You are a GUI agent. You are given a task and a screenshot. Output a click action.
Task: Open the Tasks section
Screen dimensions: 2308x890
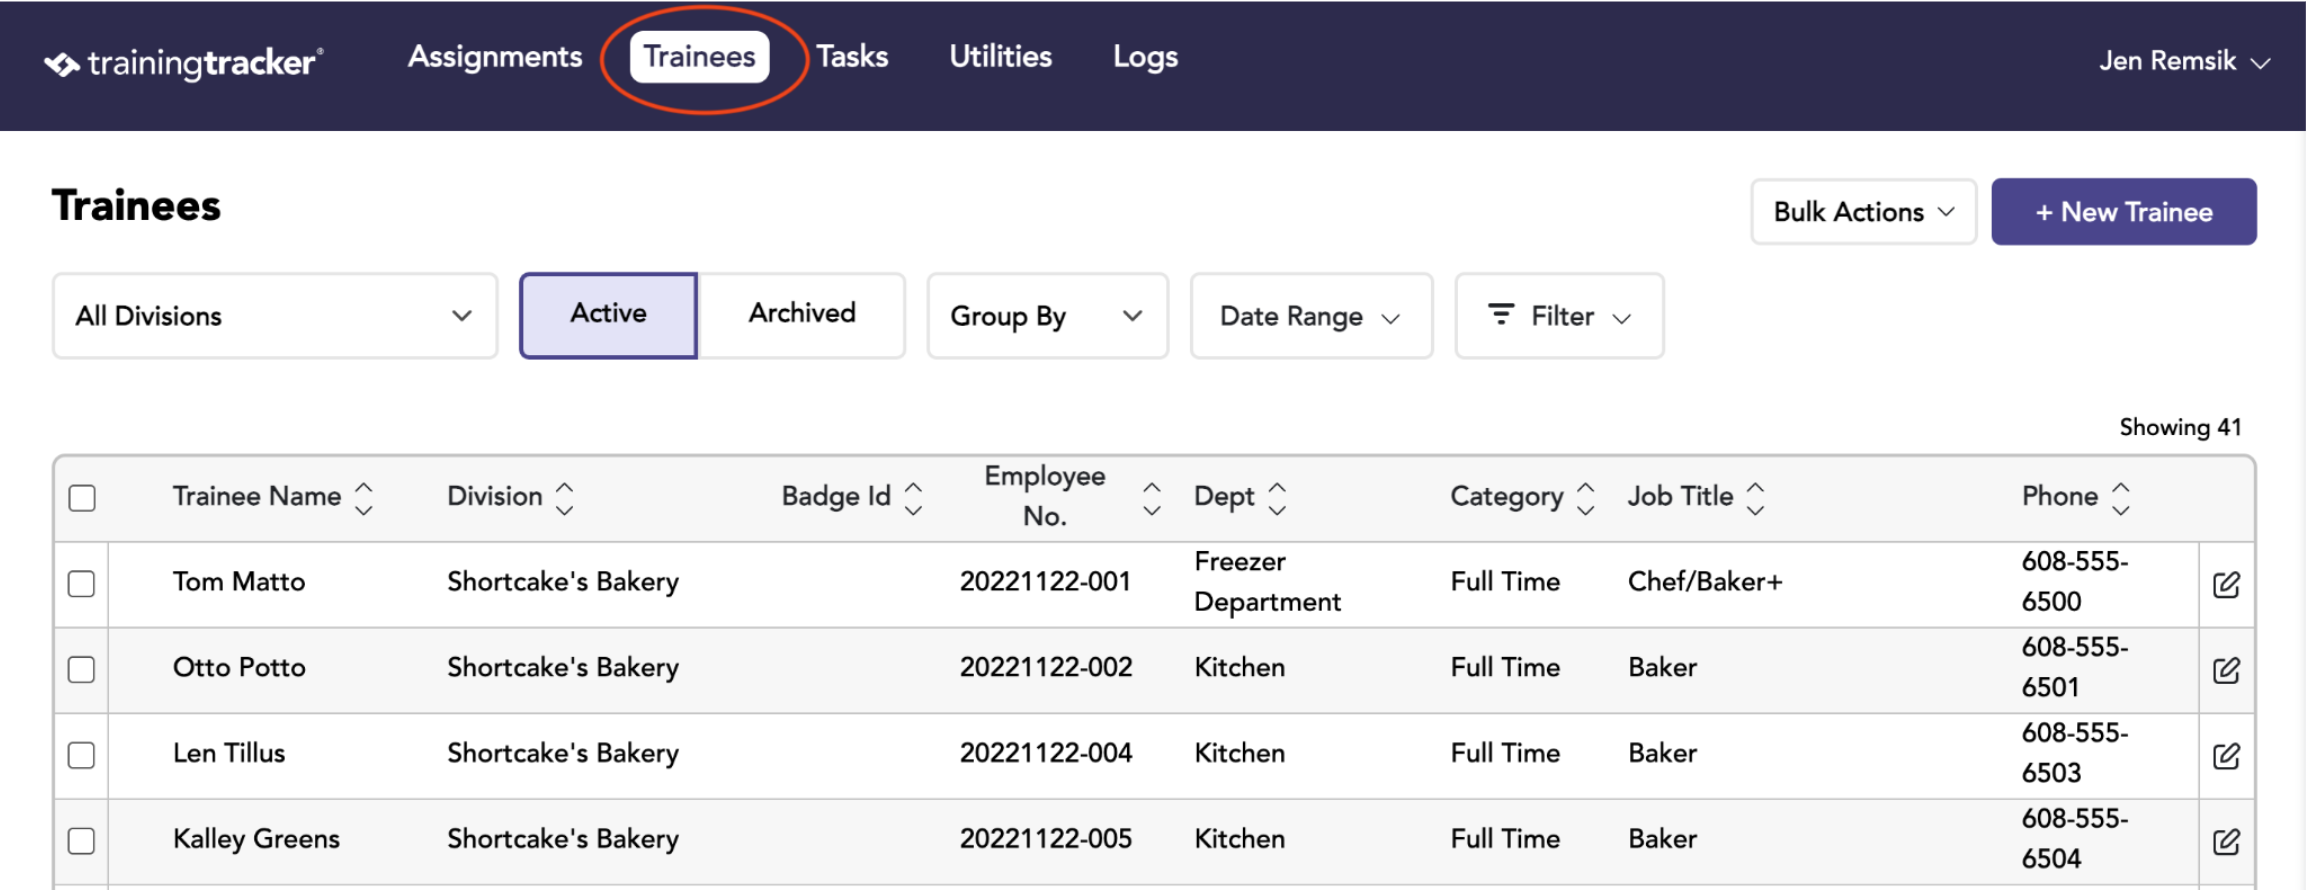point(852,57)
